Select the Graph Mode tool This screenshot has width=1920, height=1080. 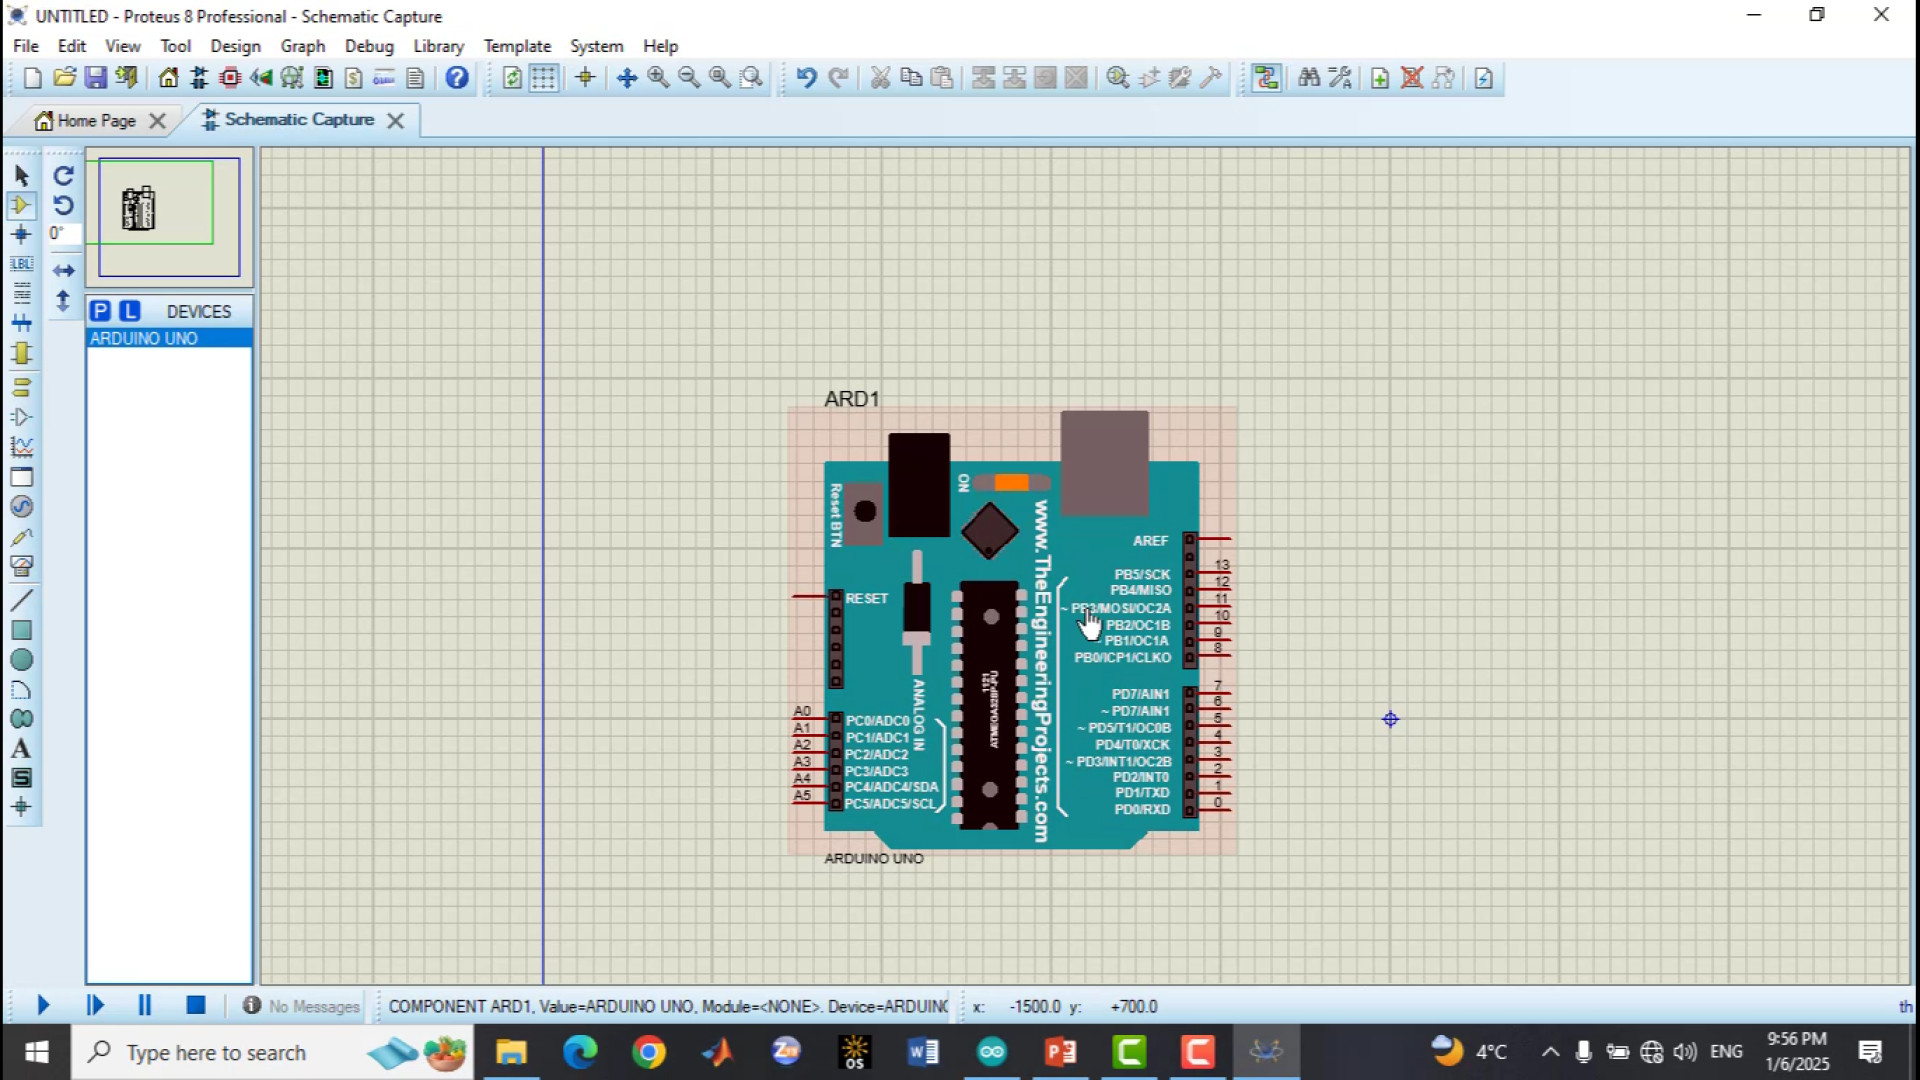pyautogui.click(x=22, y=447)
